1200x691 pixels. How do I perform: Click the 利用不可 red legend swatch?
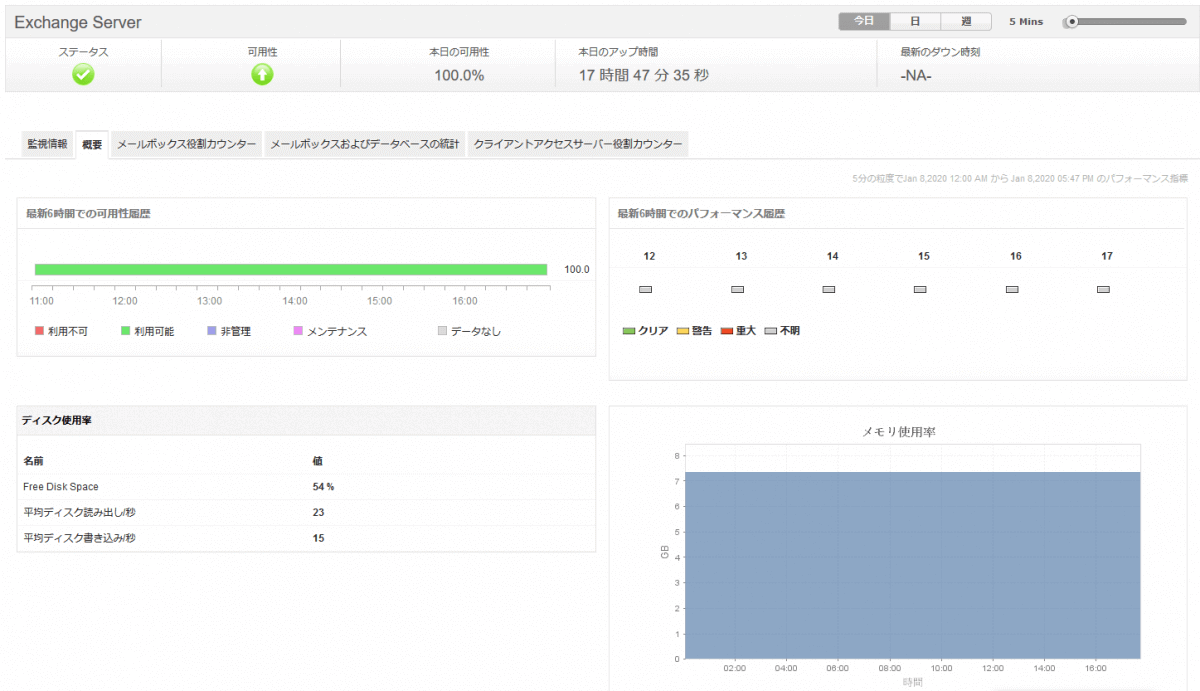click(x=40, y=331)
